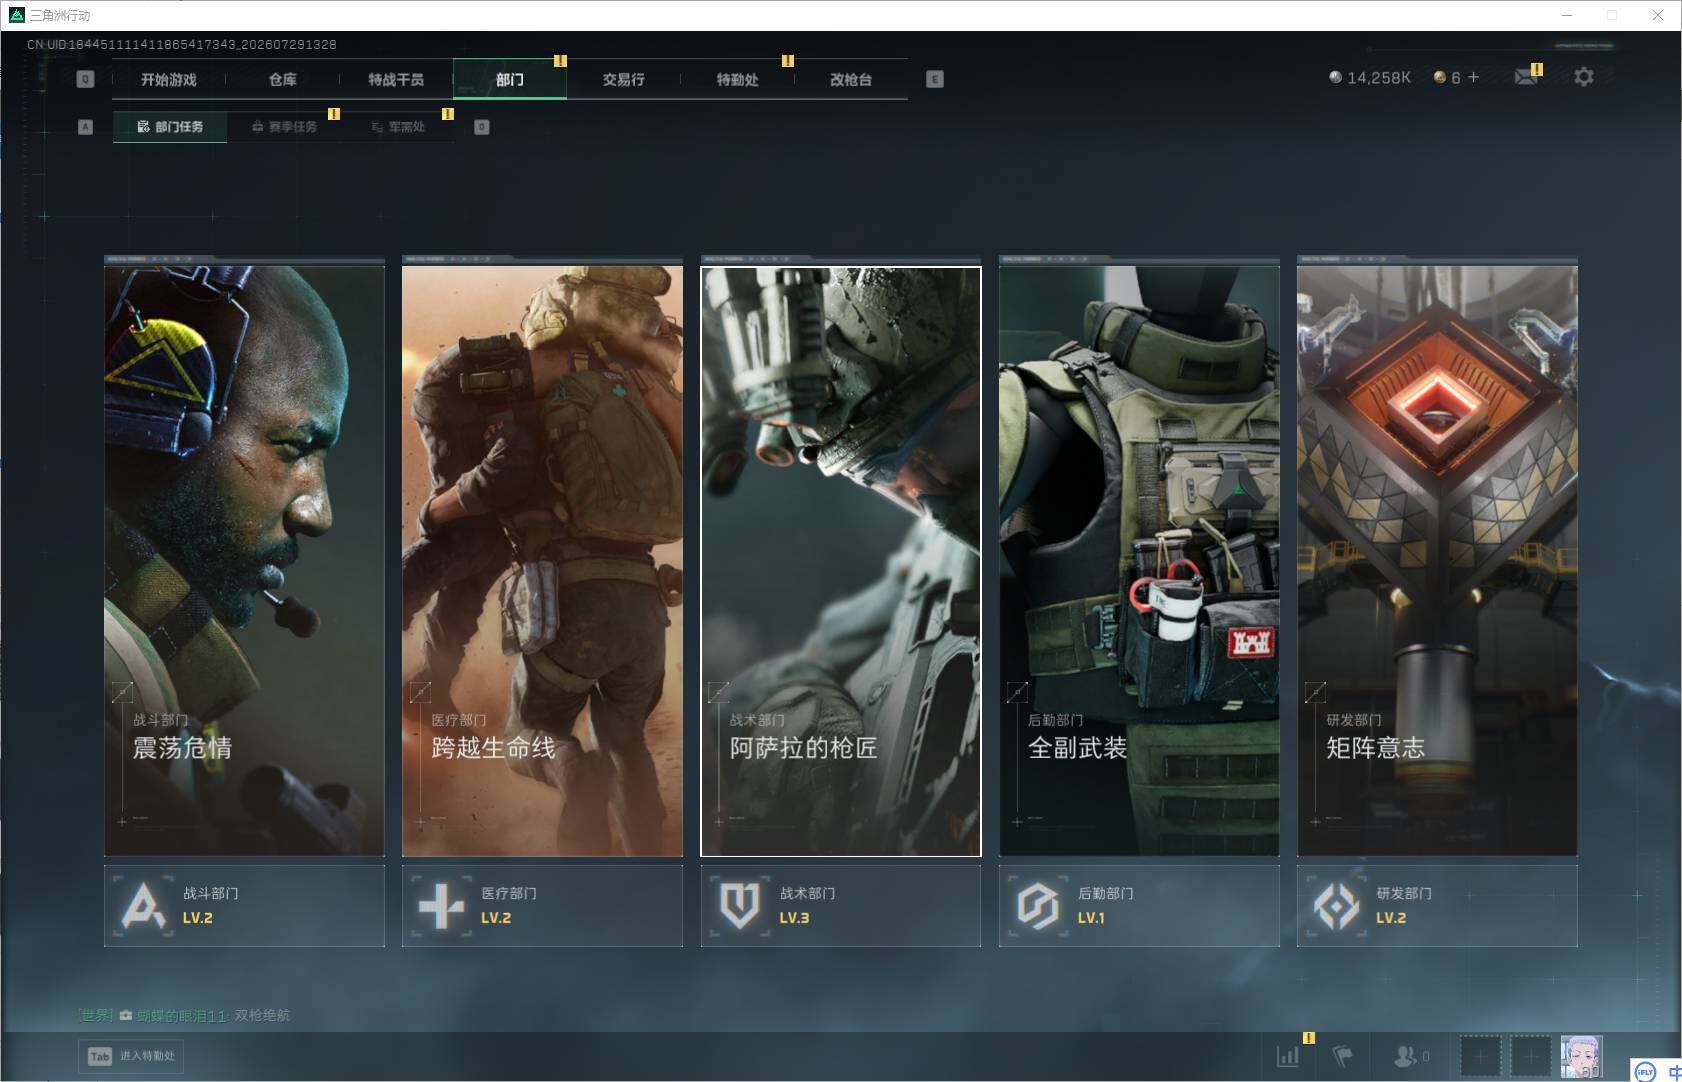Click the expand arrow on 全副武装 card
The image size is (1682, 1082).
(1017, 691)
